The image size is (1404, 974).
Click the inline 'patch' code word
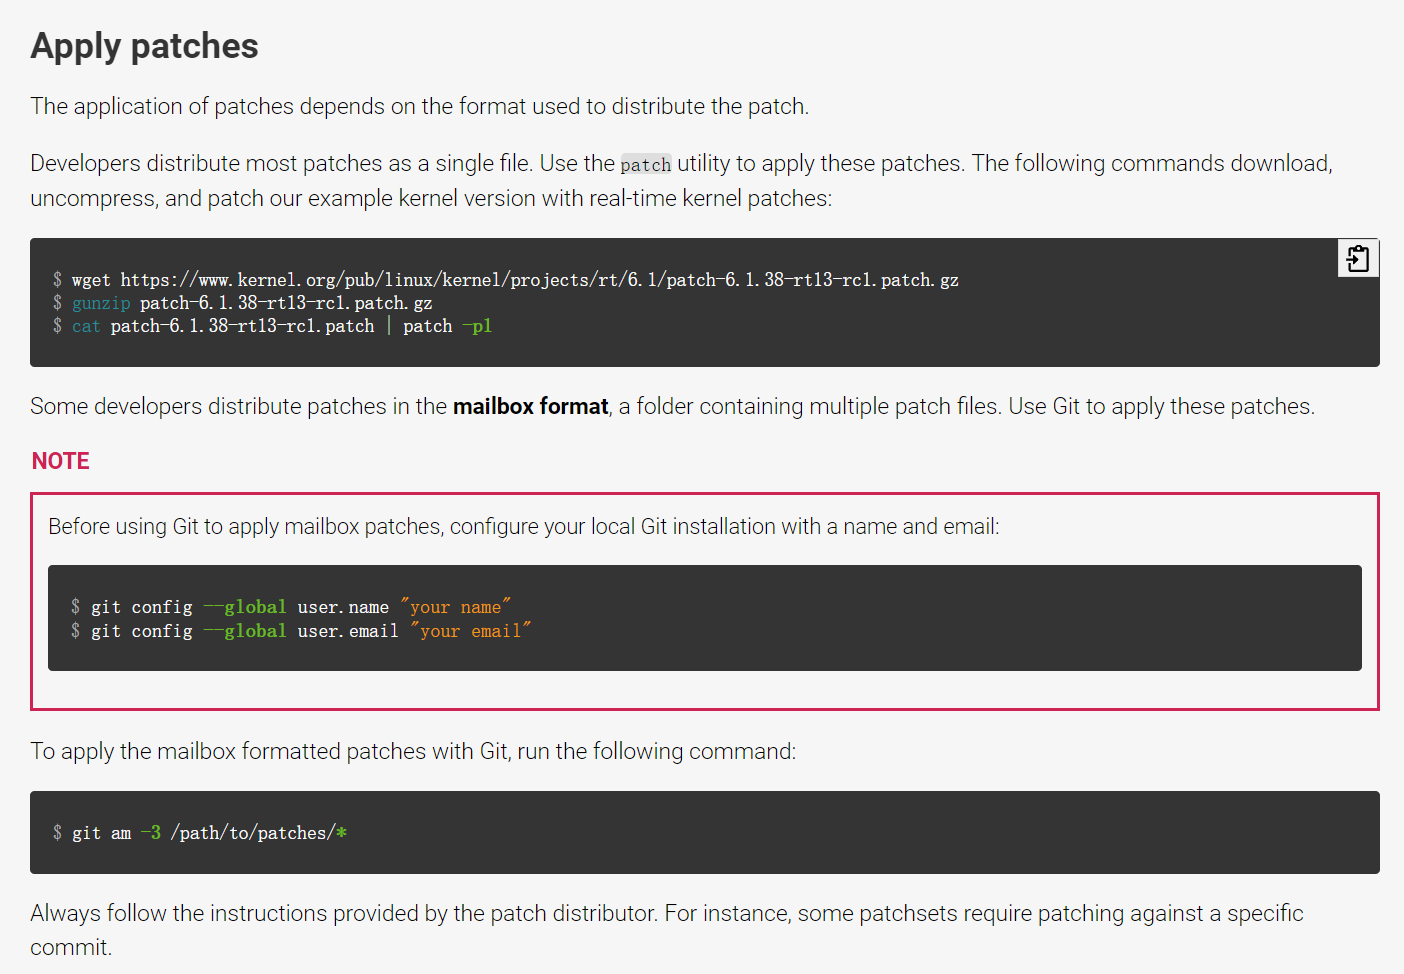coord(645,164)
